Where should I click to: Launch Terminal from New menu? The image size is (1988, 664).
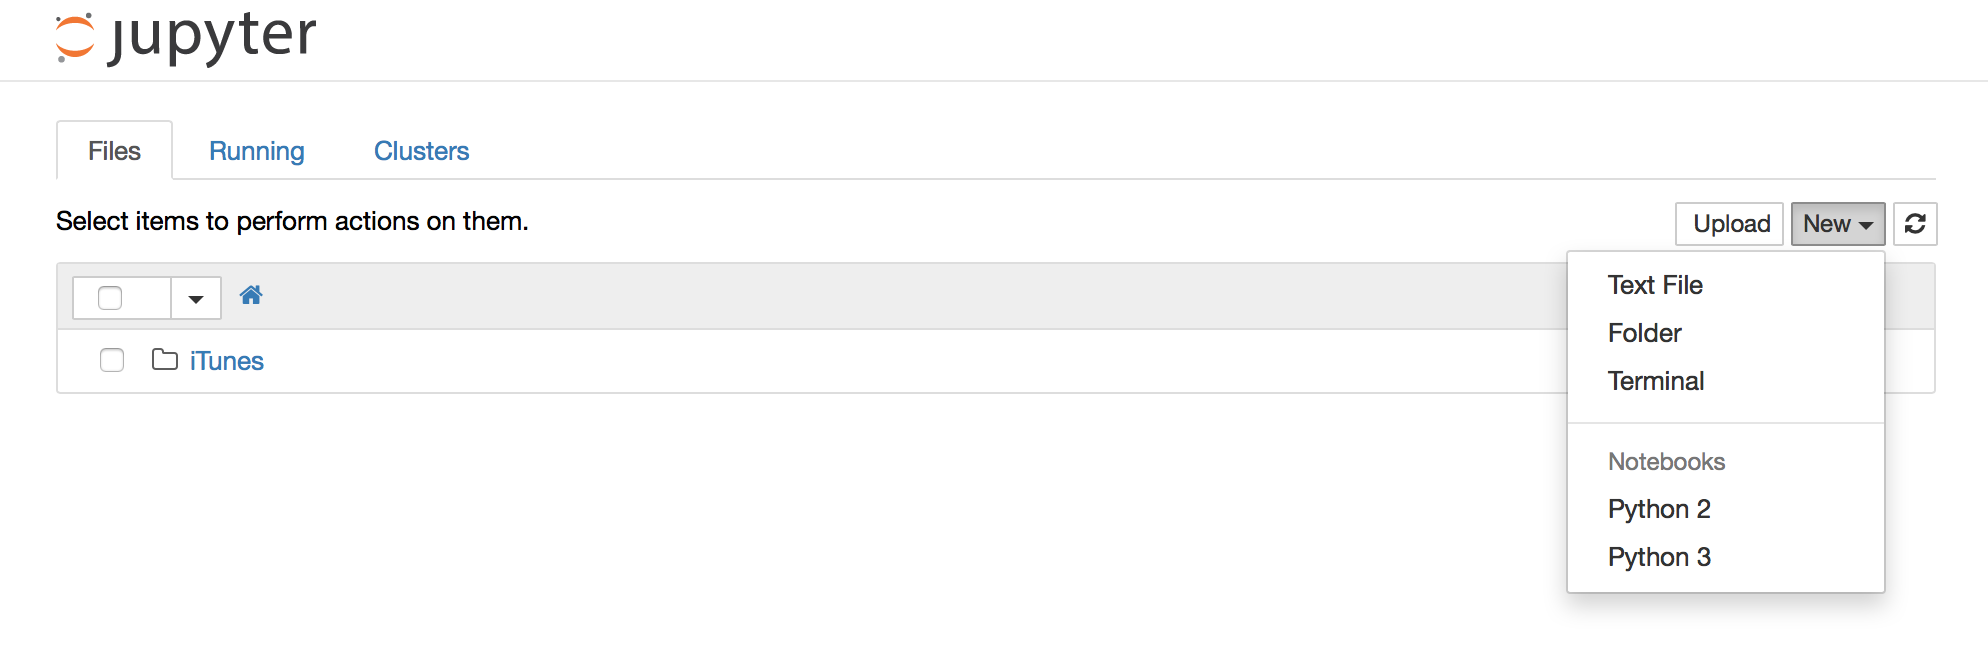pos(1656,381)
